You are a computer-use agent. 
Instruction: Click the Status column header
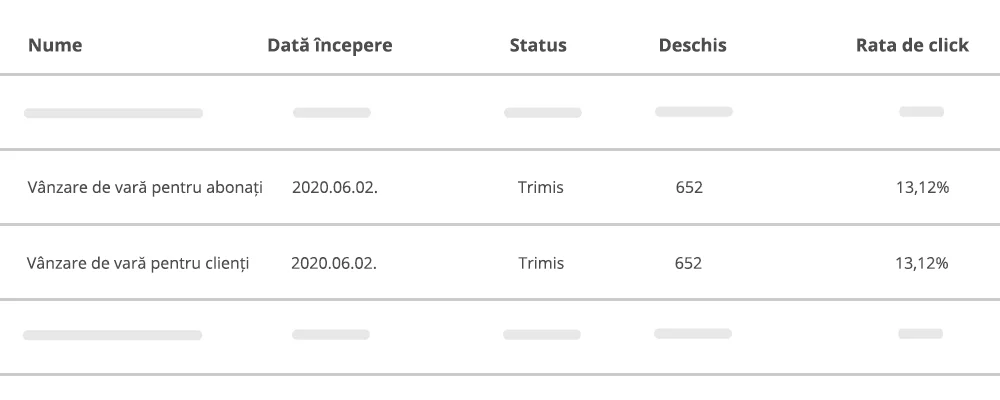click(538, 45)
